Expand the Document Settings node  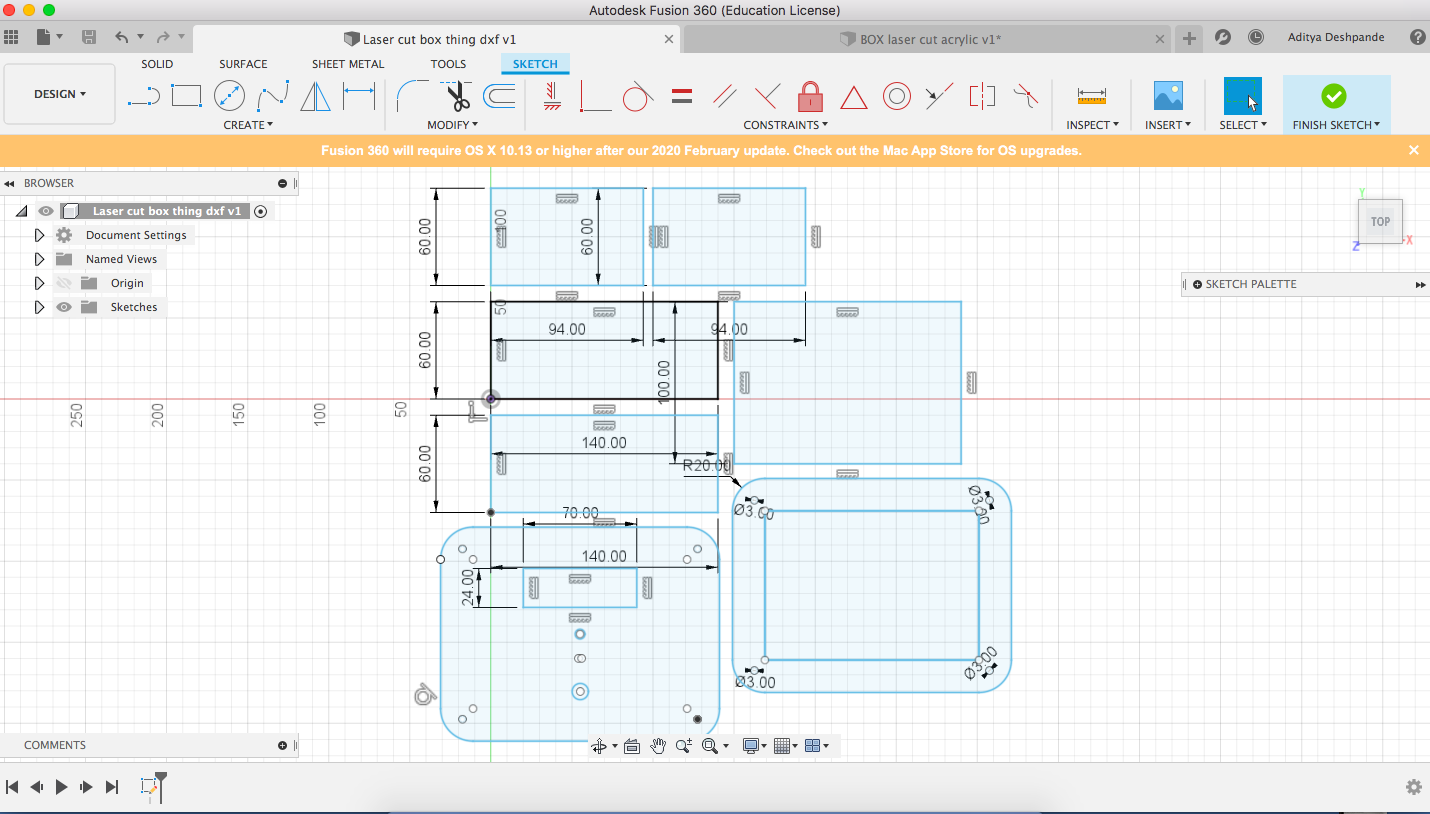39,235
